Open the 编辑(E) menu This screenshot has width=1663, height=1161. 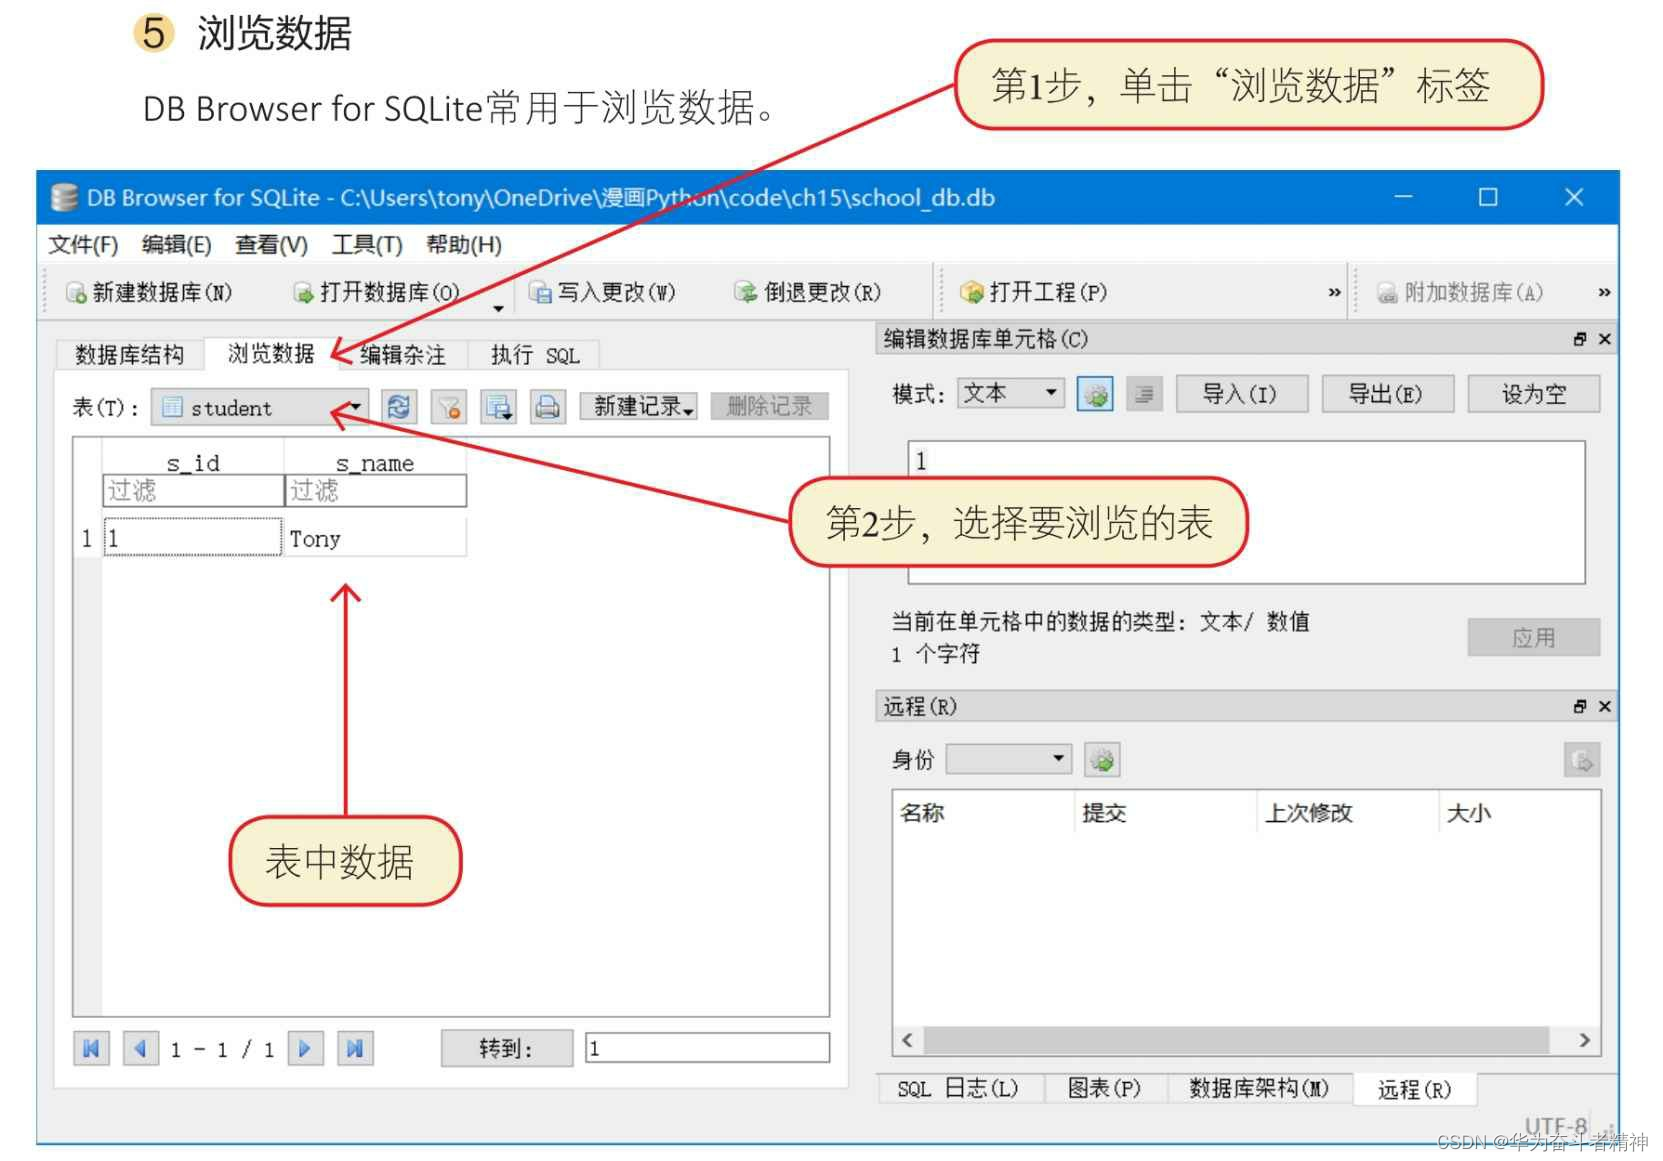[176, 245]
